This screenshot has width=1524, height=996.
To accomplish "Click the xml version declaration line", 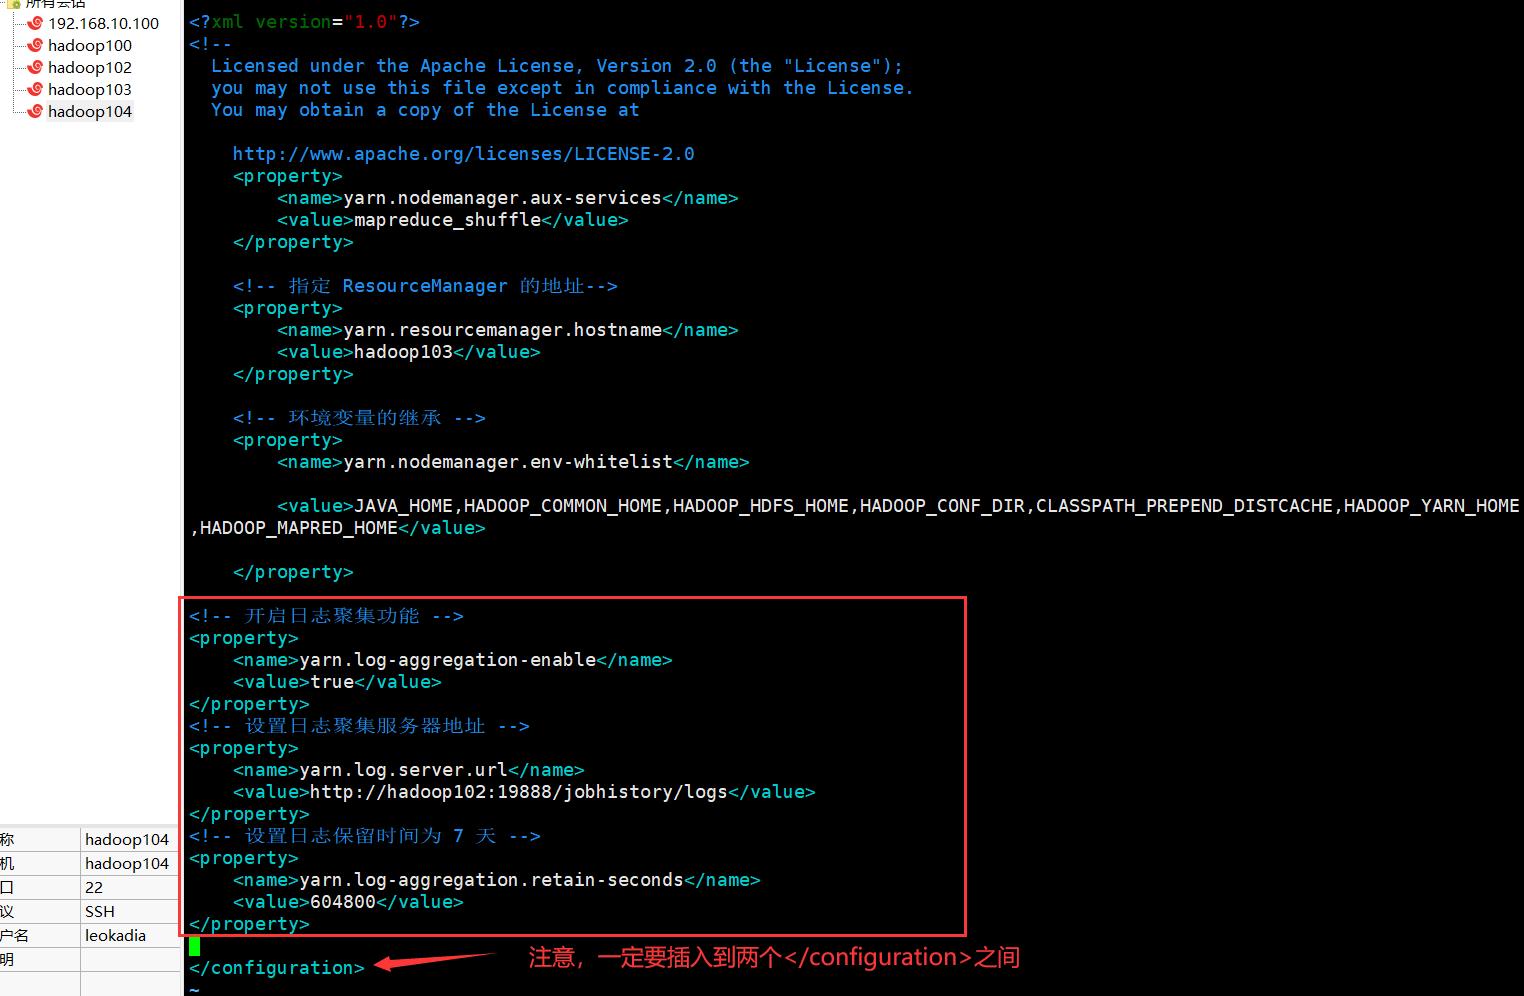I will [304, 22].
